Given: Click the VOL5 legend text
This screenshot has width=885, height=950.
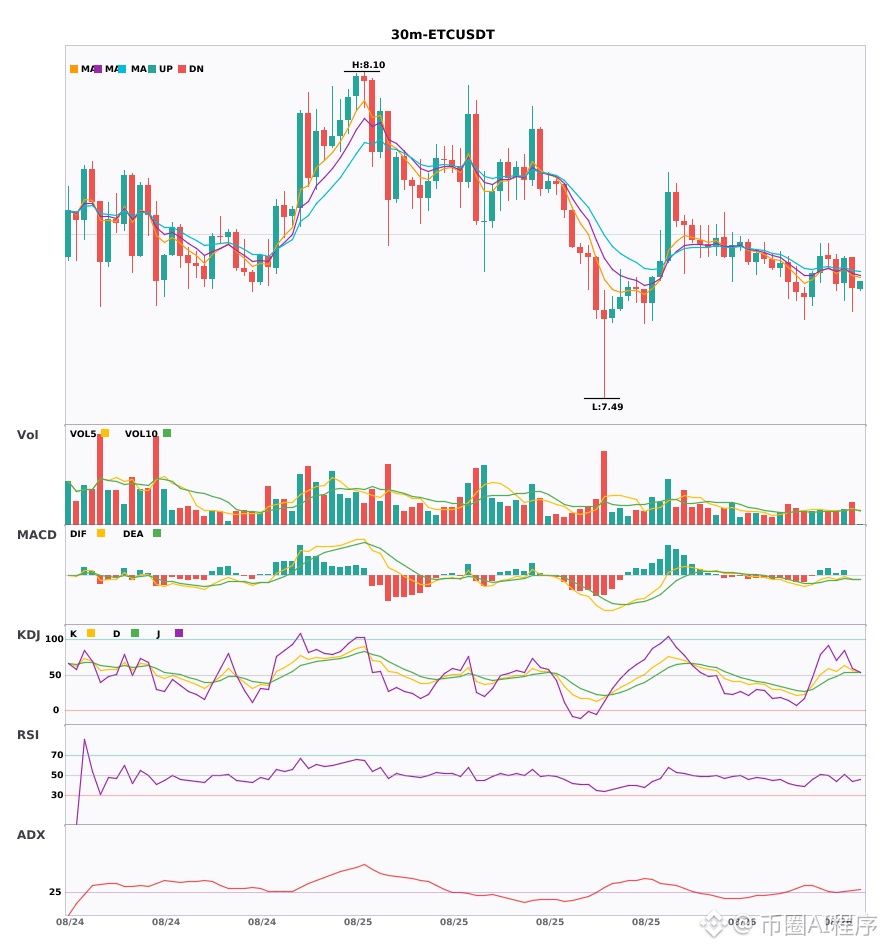Looking at the screenshot, I should point(83,434).
